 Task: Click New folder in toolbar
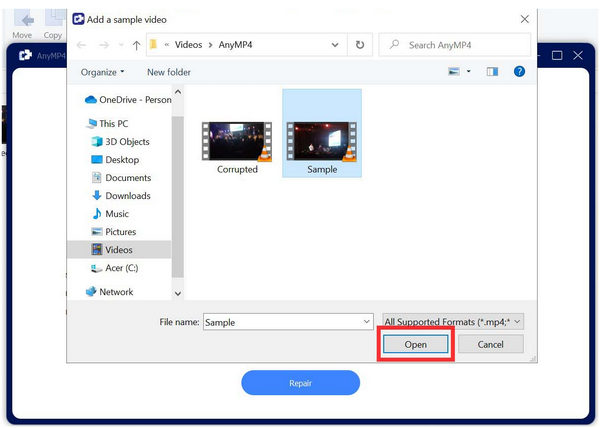coord(170,72)
